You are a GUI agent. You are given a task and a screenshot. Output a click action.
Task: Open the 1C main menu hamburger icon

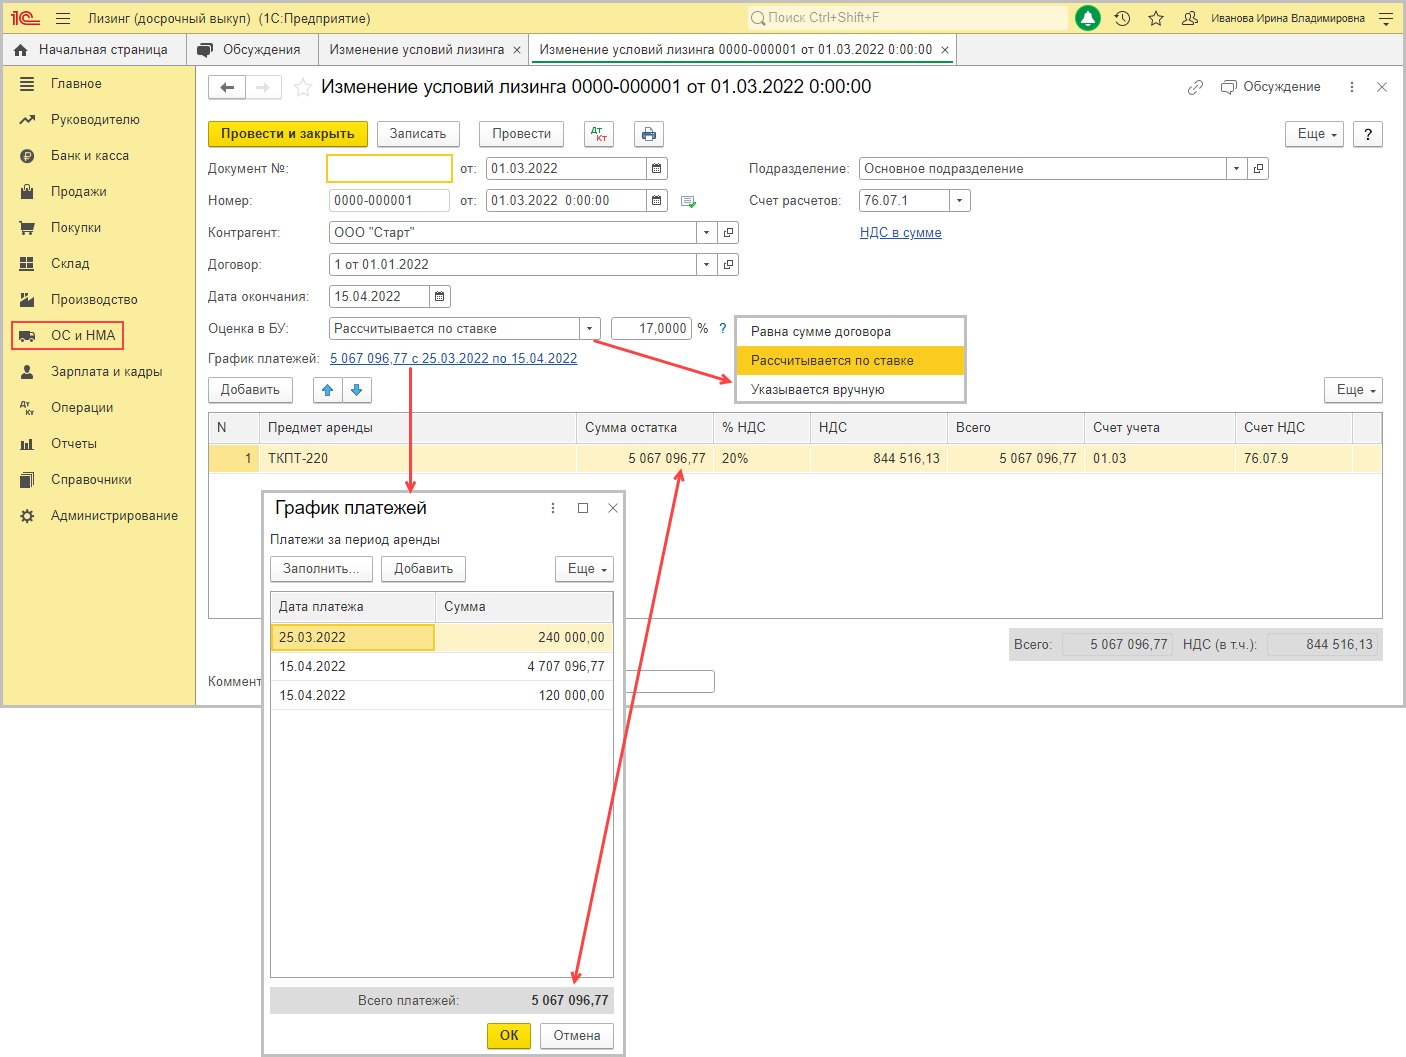63,18
